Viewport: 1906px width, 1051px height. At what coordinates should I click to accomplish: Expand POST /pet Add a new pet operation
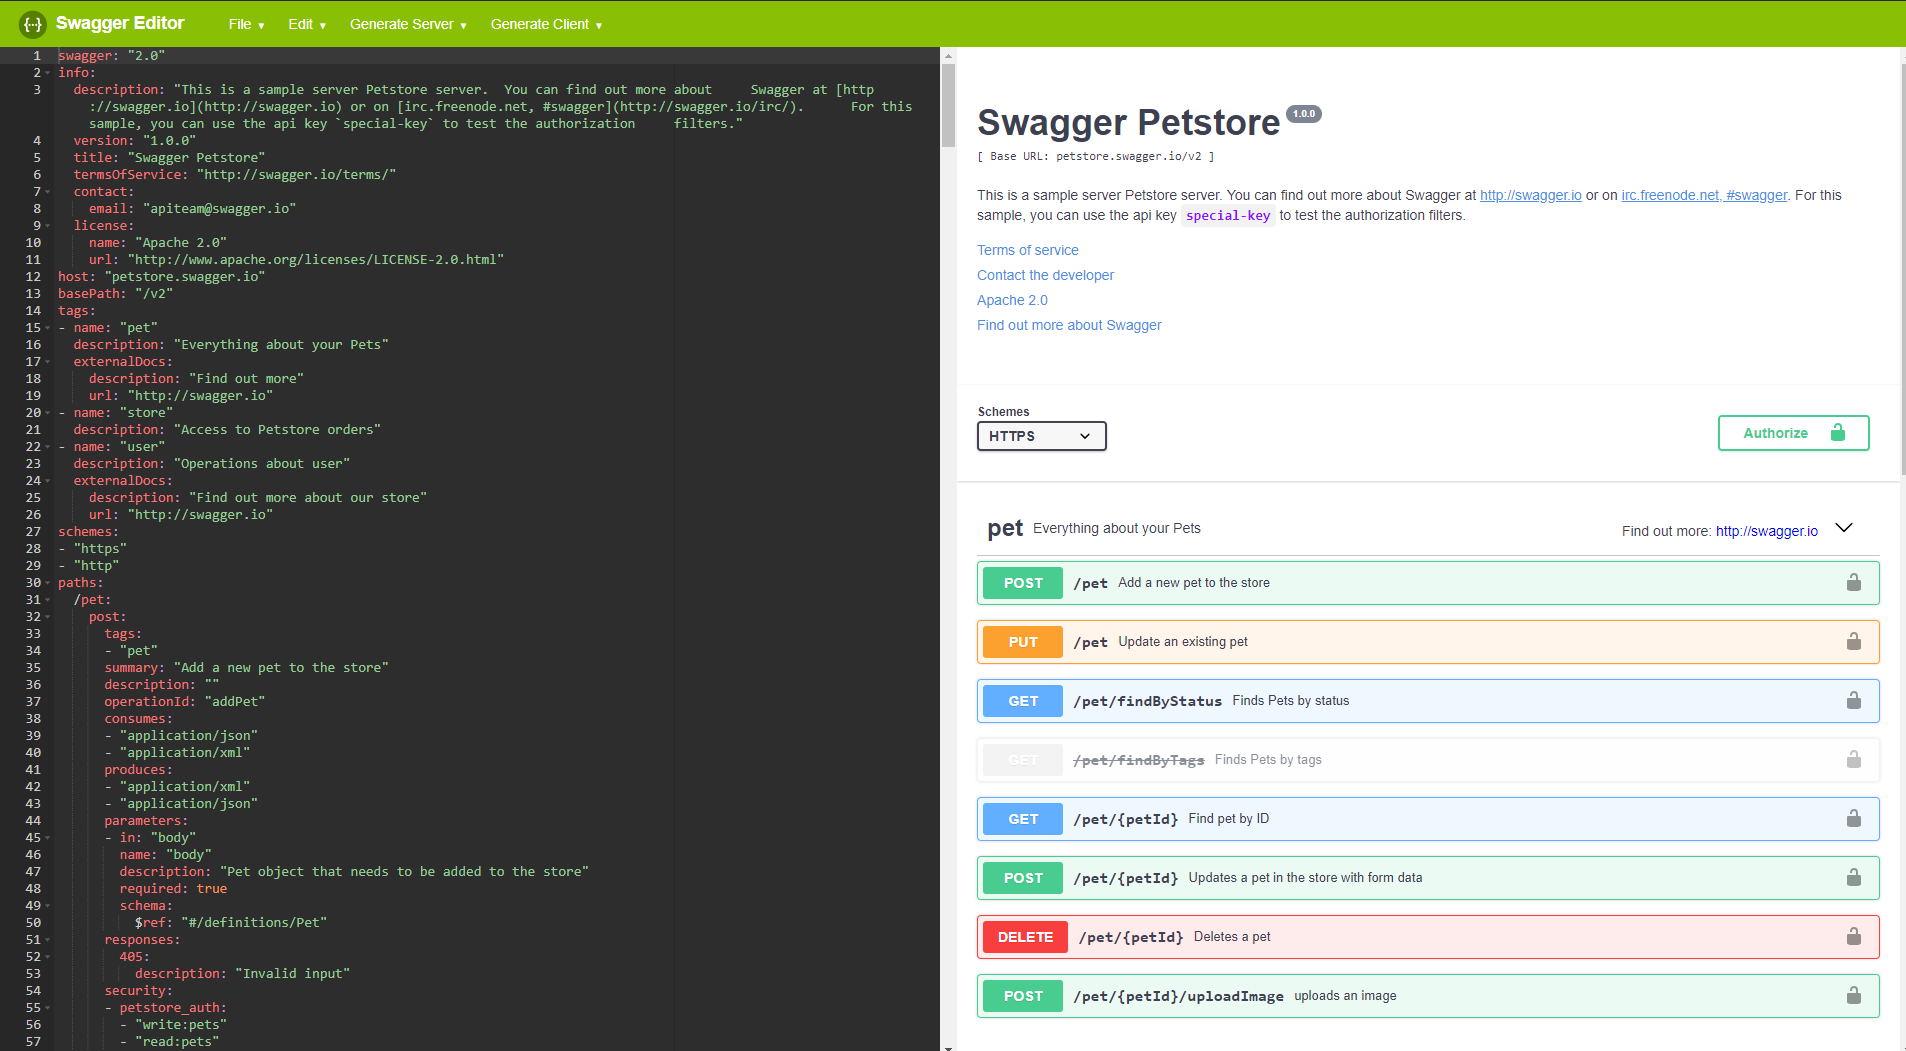[1428, 583]
